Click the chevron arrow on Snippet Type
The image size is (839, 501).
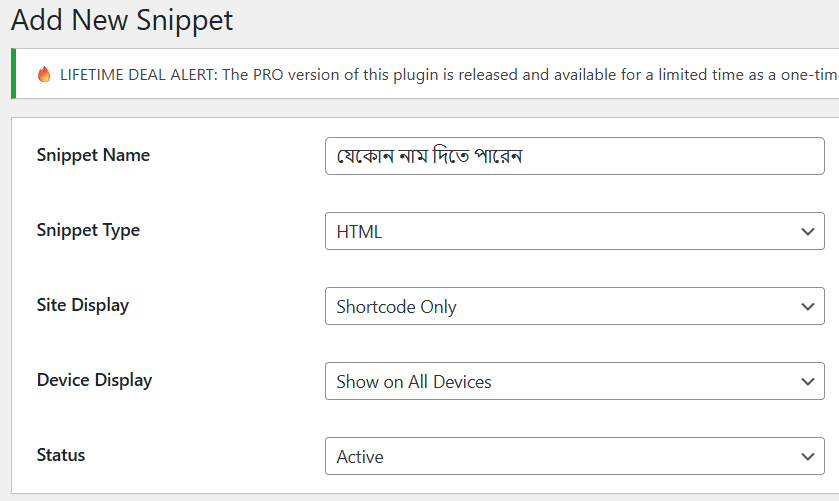click(808, 232)
